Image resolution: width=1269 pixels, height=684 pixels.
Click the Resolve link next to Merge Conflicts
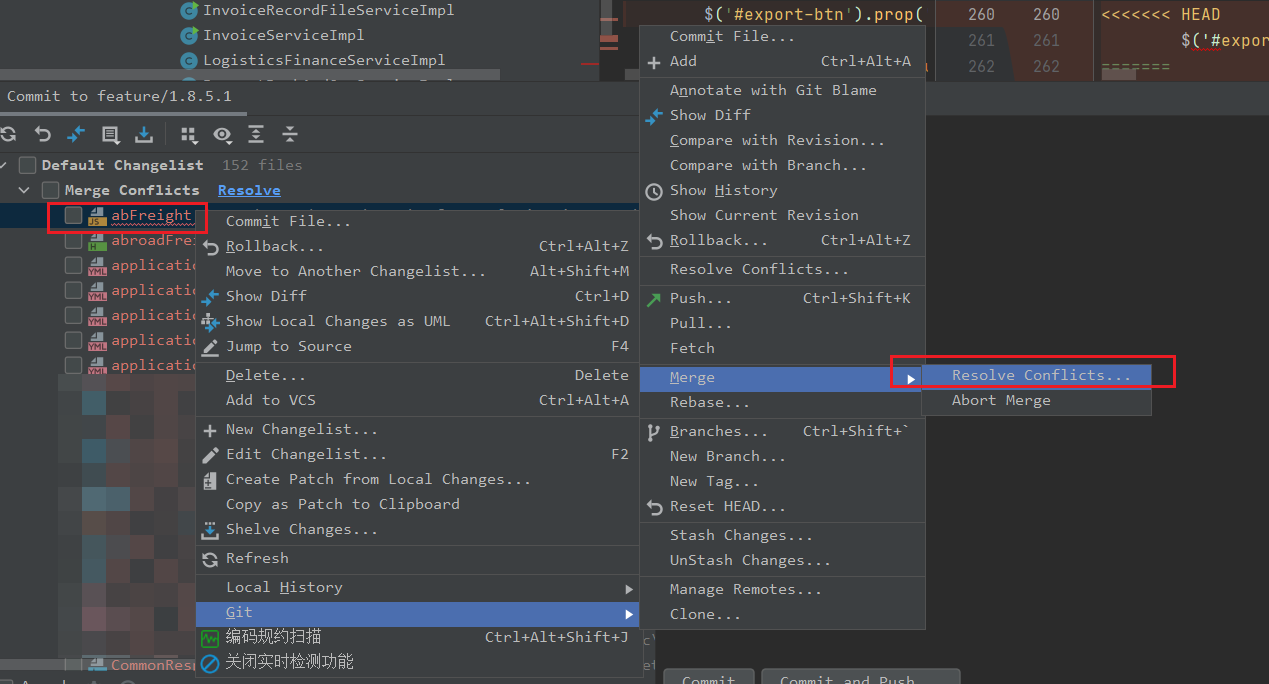point(248,189)
